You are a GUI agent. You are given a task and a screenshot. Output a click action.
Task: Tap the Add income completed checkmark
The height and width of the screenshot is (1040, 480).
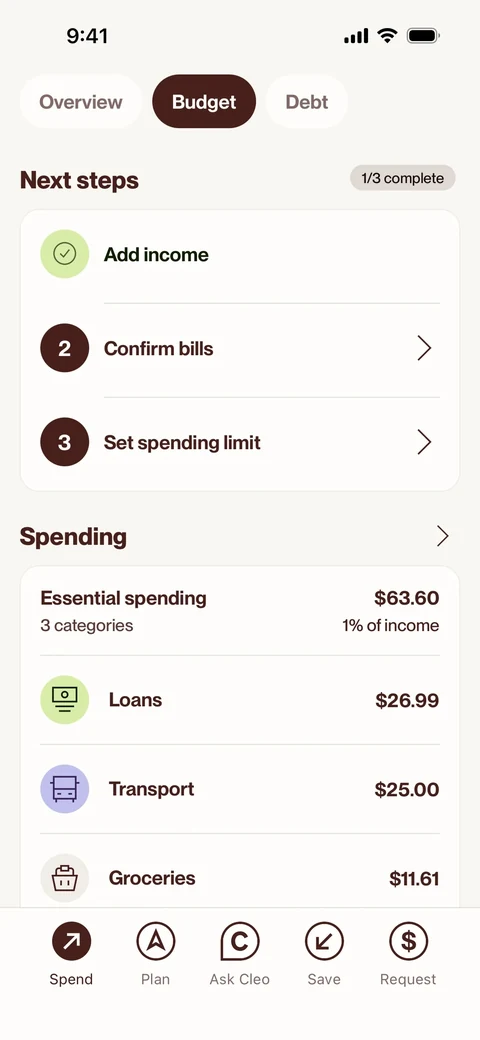(x=64, y=254)
